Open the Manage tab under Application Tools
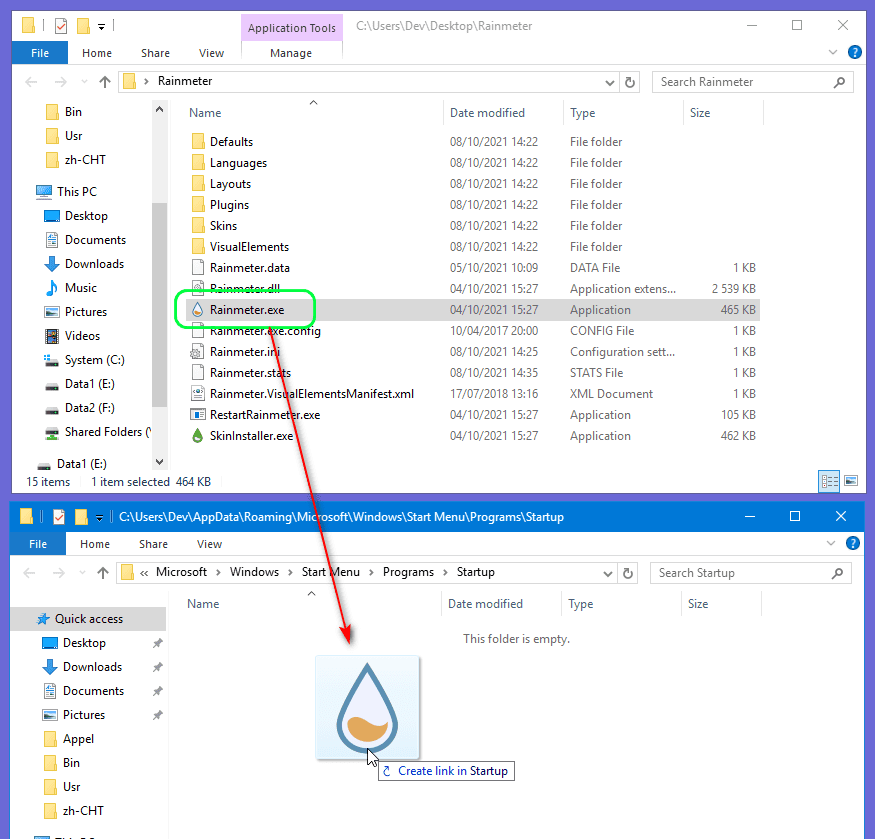 [x=291, y=53]
